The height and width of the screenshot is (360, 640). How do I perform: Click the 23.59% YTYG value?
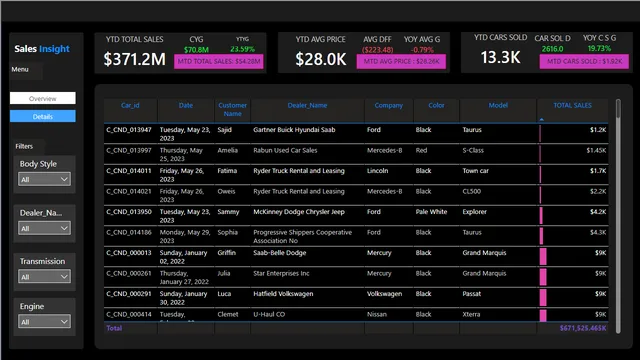242,49
